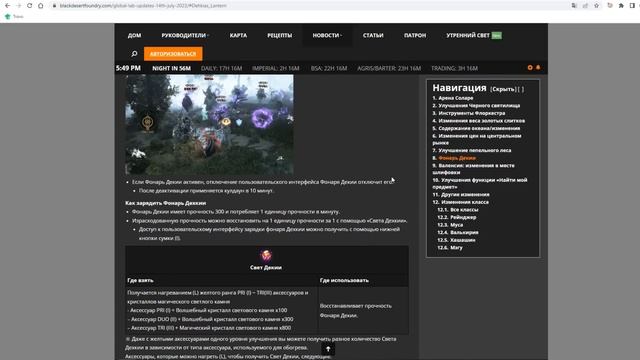Click the TRADING: 3H 16M timer
This screenshot has width=640, height=360.
pos(454,68)
